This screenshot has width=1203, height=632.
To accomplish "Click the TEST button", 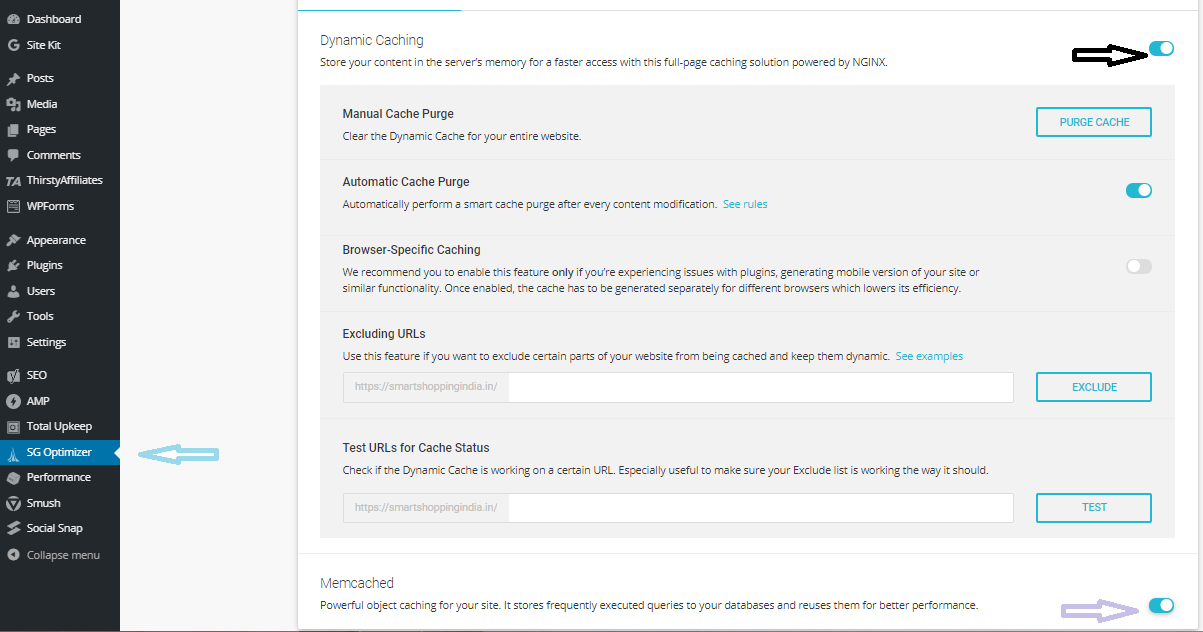I will pos(1094,507).
